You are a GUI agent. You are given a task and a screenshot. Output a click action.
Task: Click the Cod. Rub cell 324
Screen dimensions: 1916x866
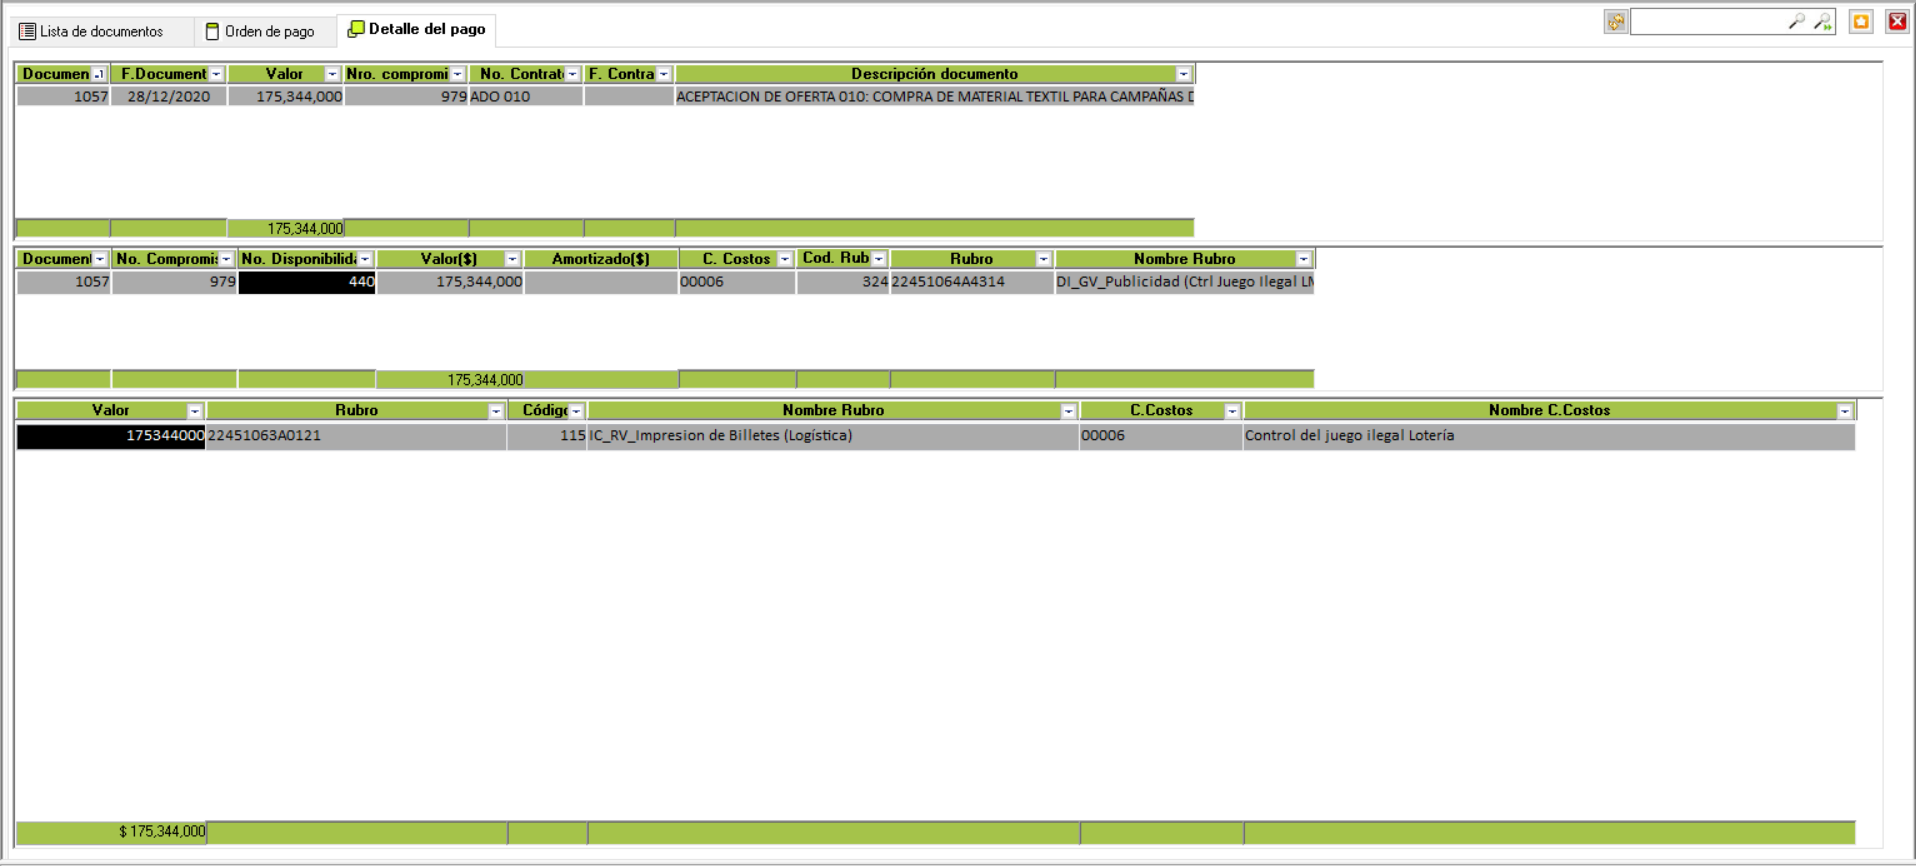click(843, 282)
